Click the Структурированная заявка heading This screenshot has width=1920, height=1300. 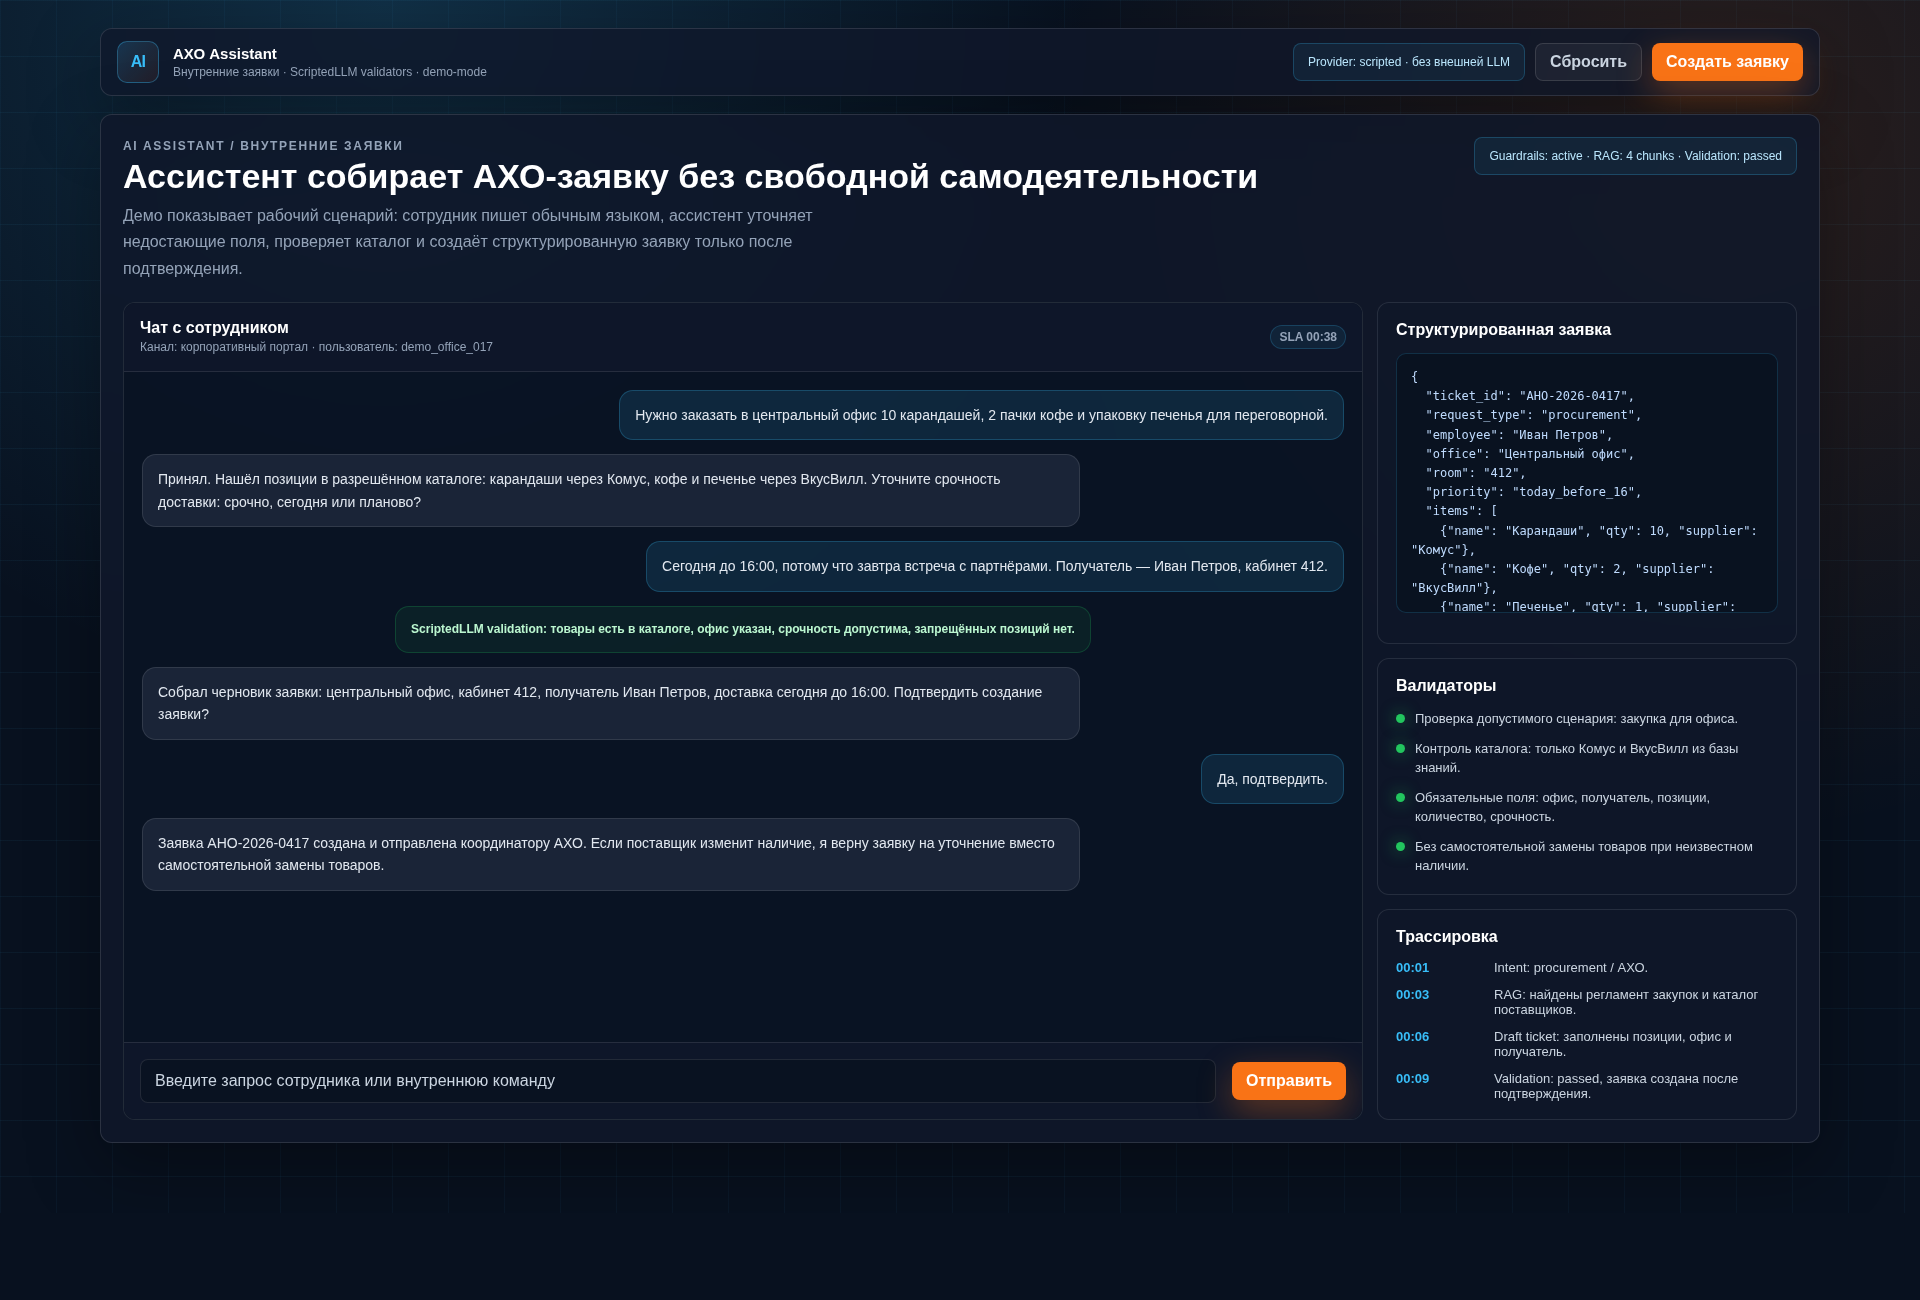(x=1503, y=330)
